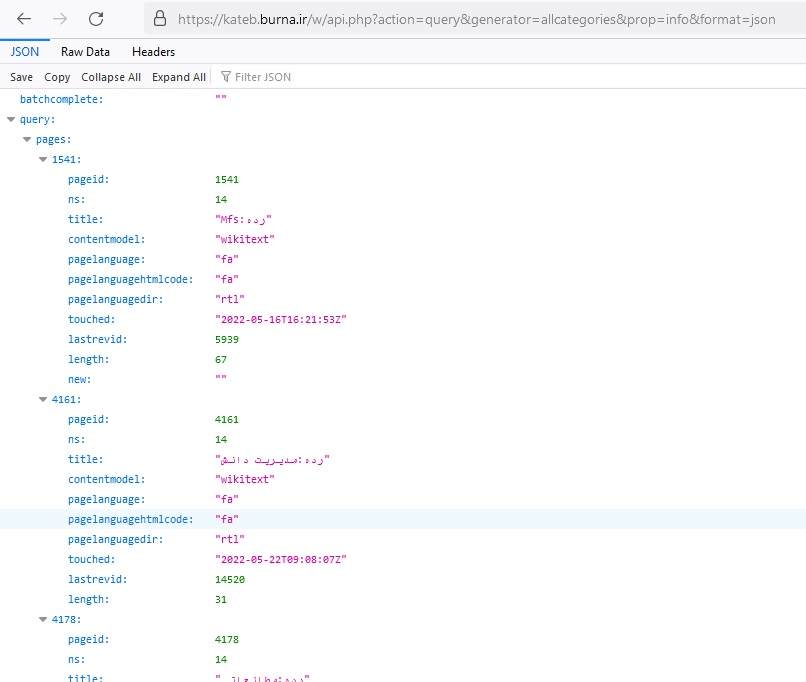Collapse the query node
The image size is (806, 682).
(x=11, y=120)
